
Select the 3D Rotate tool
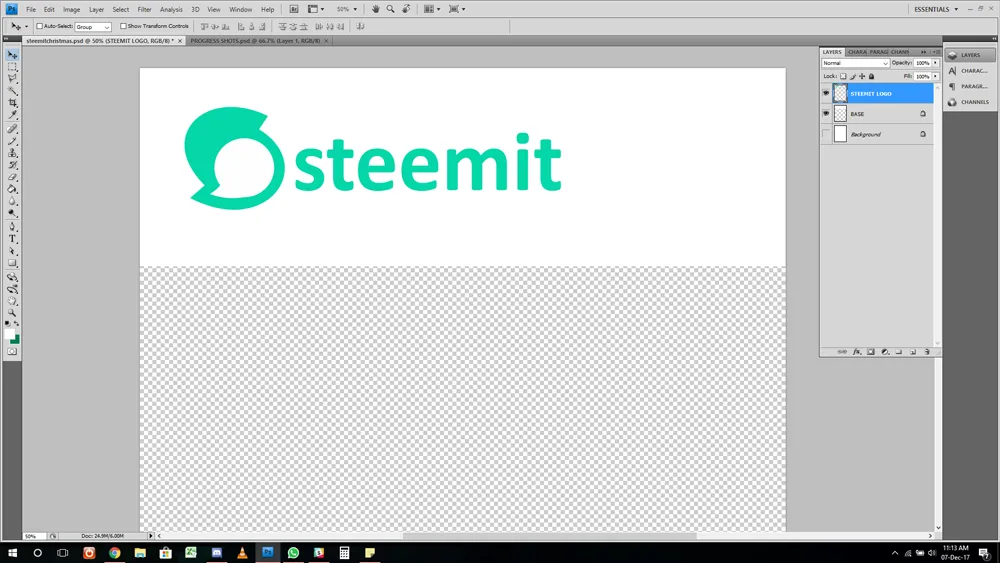point(12,277)
